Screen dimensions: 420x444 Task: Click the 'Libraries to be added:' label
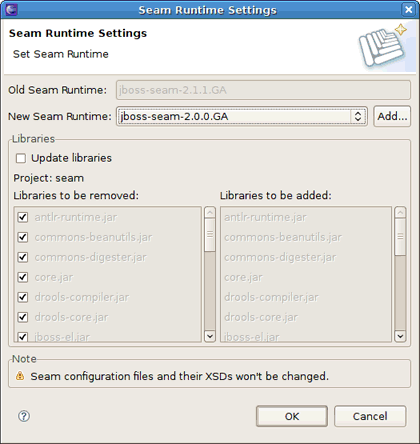(x=276, y=195)
